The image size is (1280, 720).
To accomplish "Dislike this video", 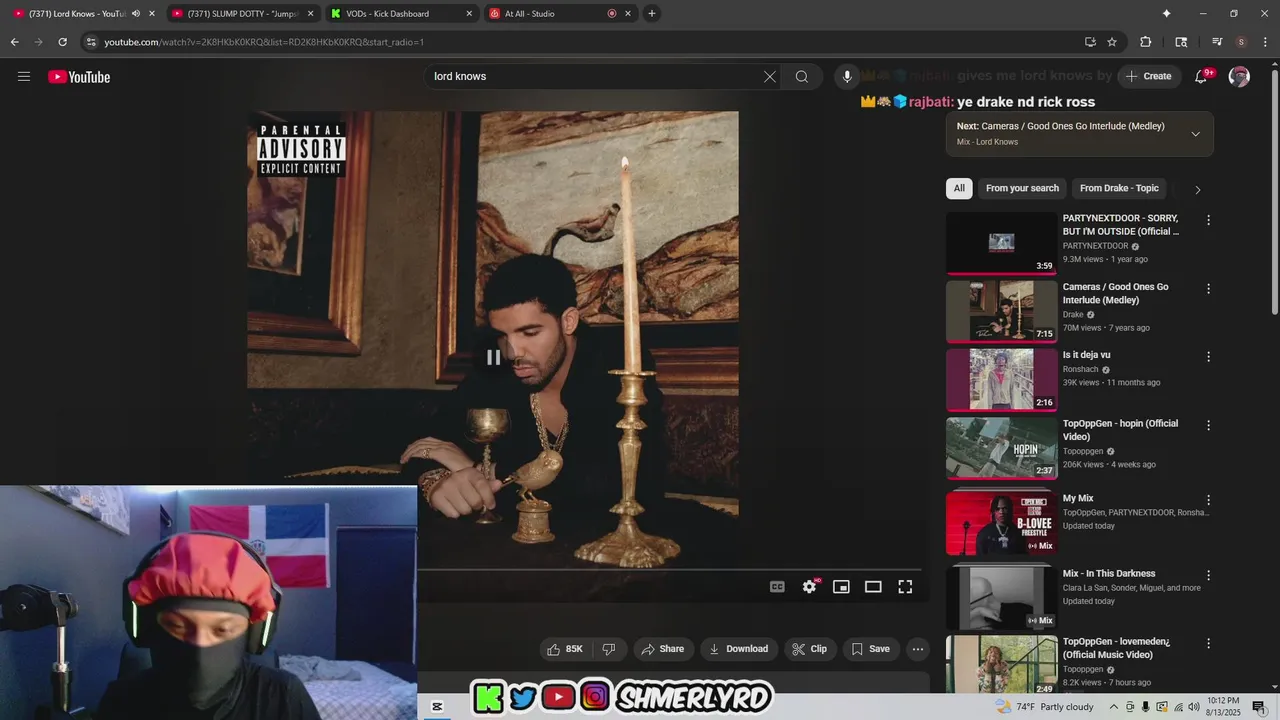I will coord(608,649).
